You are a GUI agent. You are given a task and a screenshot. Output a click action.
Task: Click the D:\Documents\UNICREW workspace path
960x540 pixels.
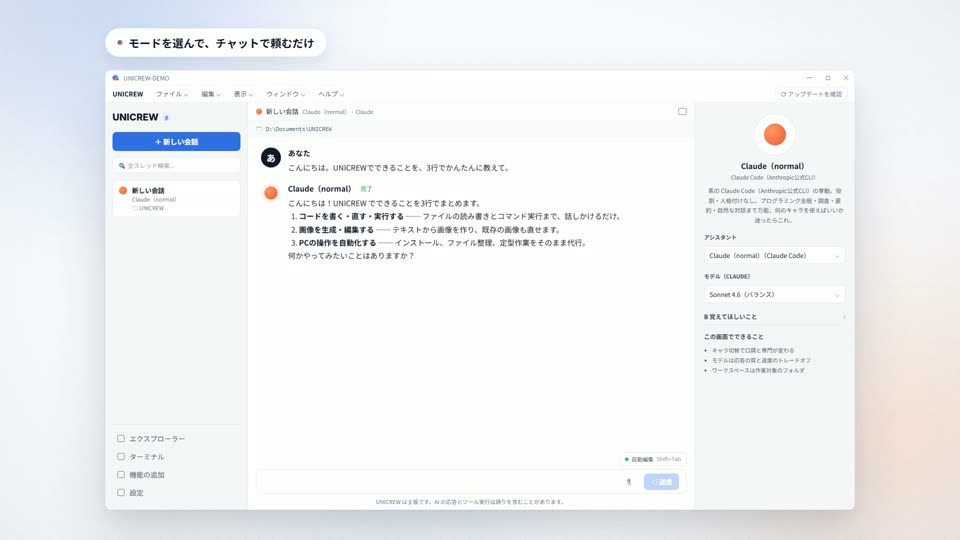[x=299, y=129]
